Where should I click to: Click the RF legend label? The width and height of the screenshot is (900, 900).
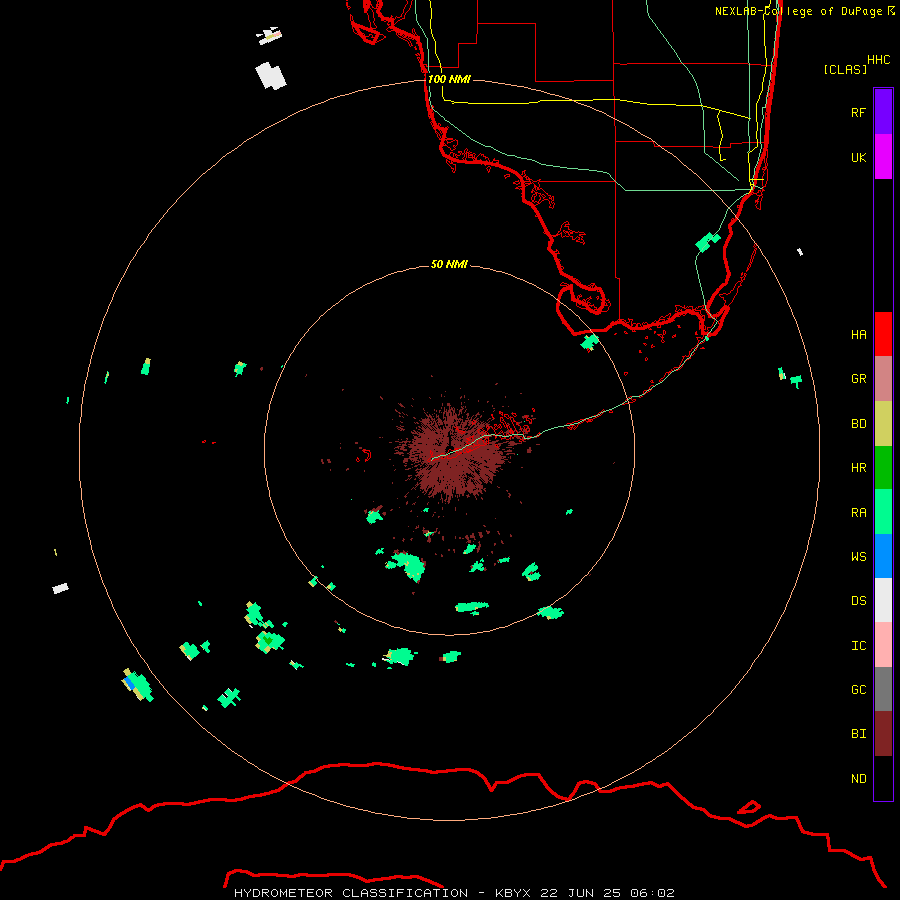click(858, 112)
